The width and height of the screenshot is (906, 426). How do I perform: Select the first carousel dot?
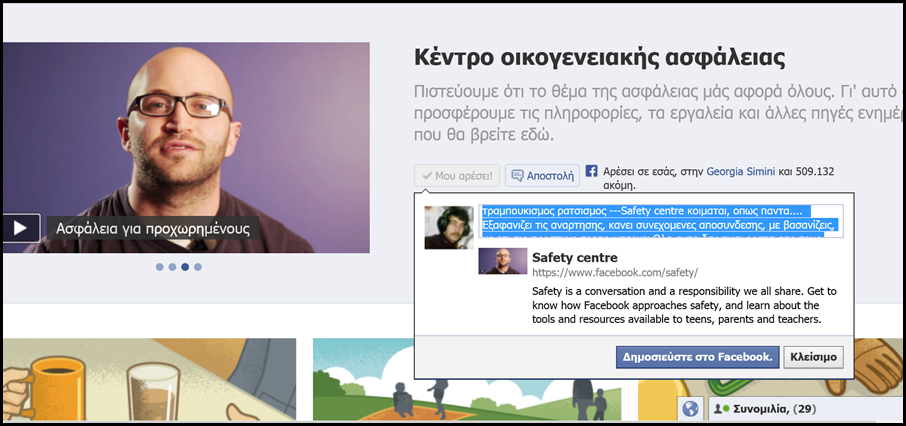point(159,267)
